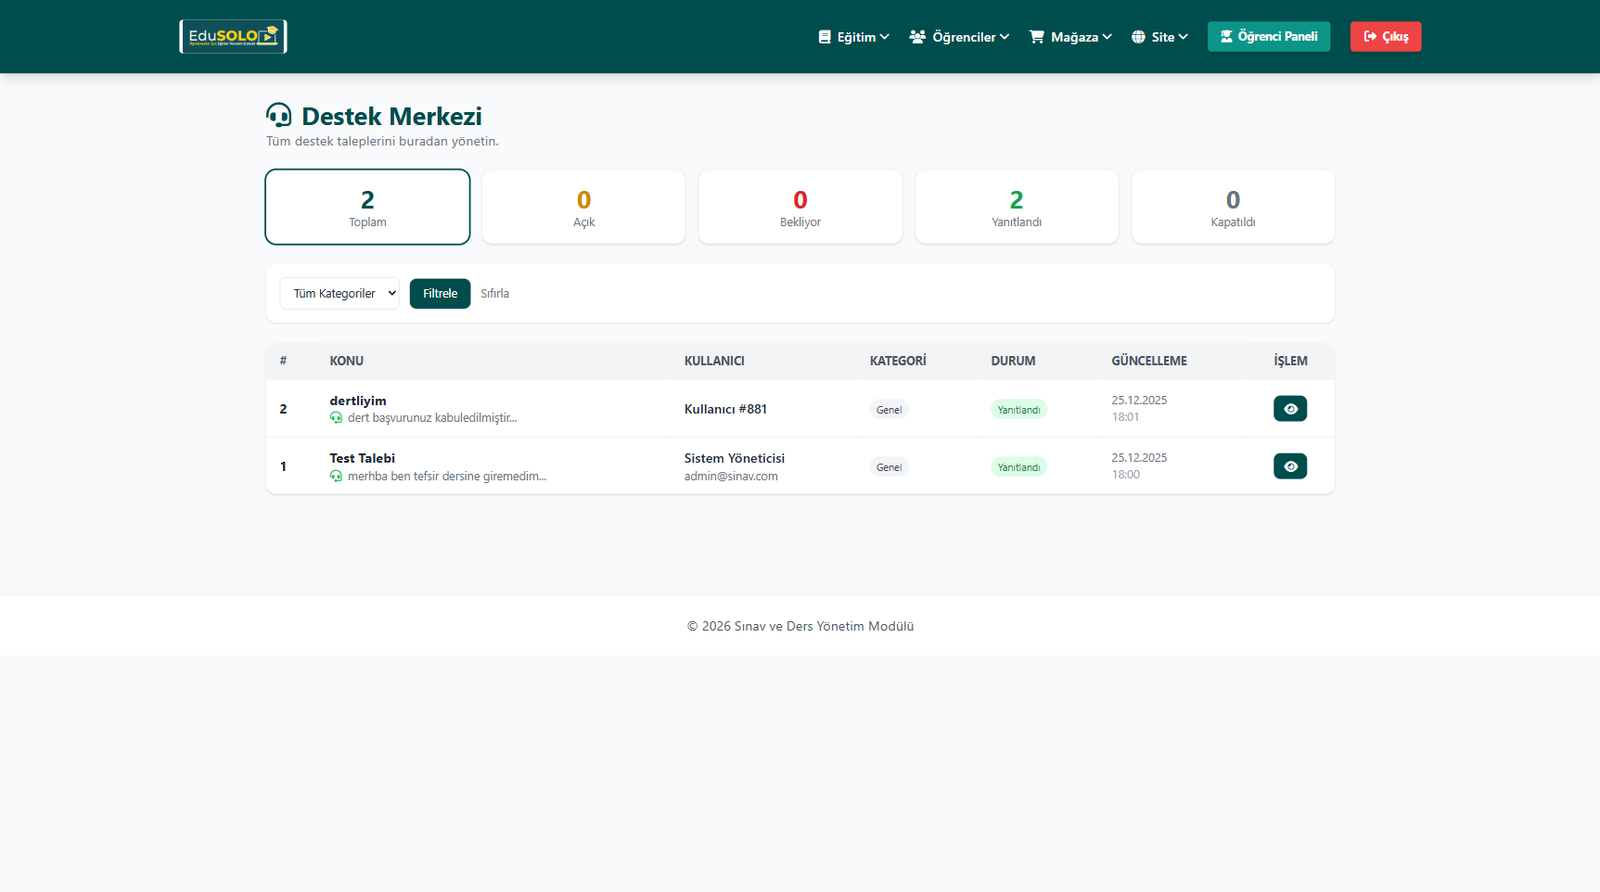Click the shopping cart Mağaza icon

pyautogui.click(x=1037, y=37)
